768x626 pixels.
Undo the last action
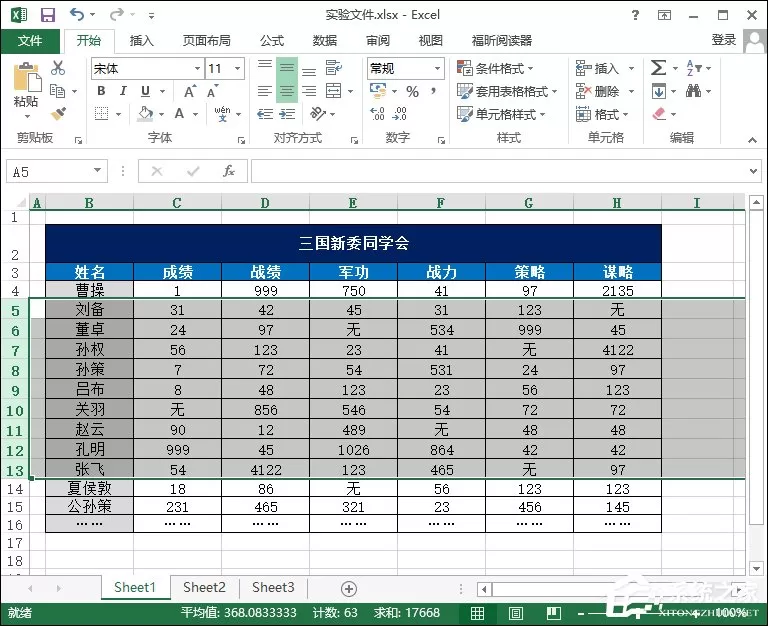pos(76,14)
